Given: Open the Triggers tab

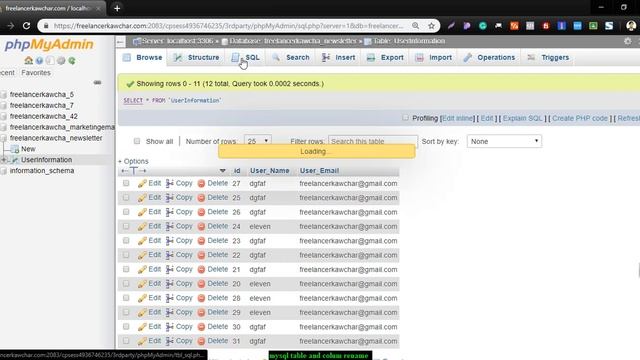Looking at the screenshot, I should coord(548,58).
